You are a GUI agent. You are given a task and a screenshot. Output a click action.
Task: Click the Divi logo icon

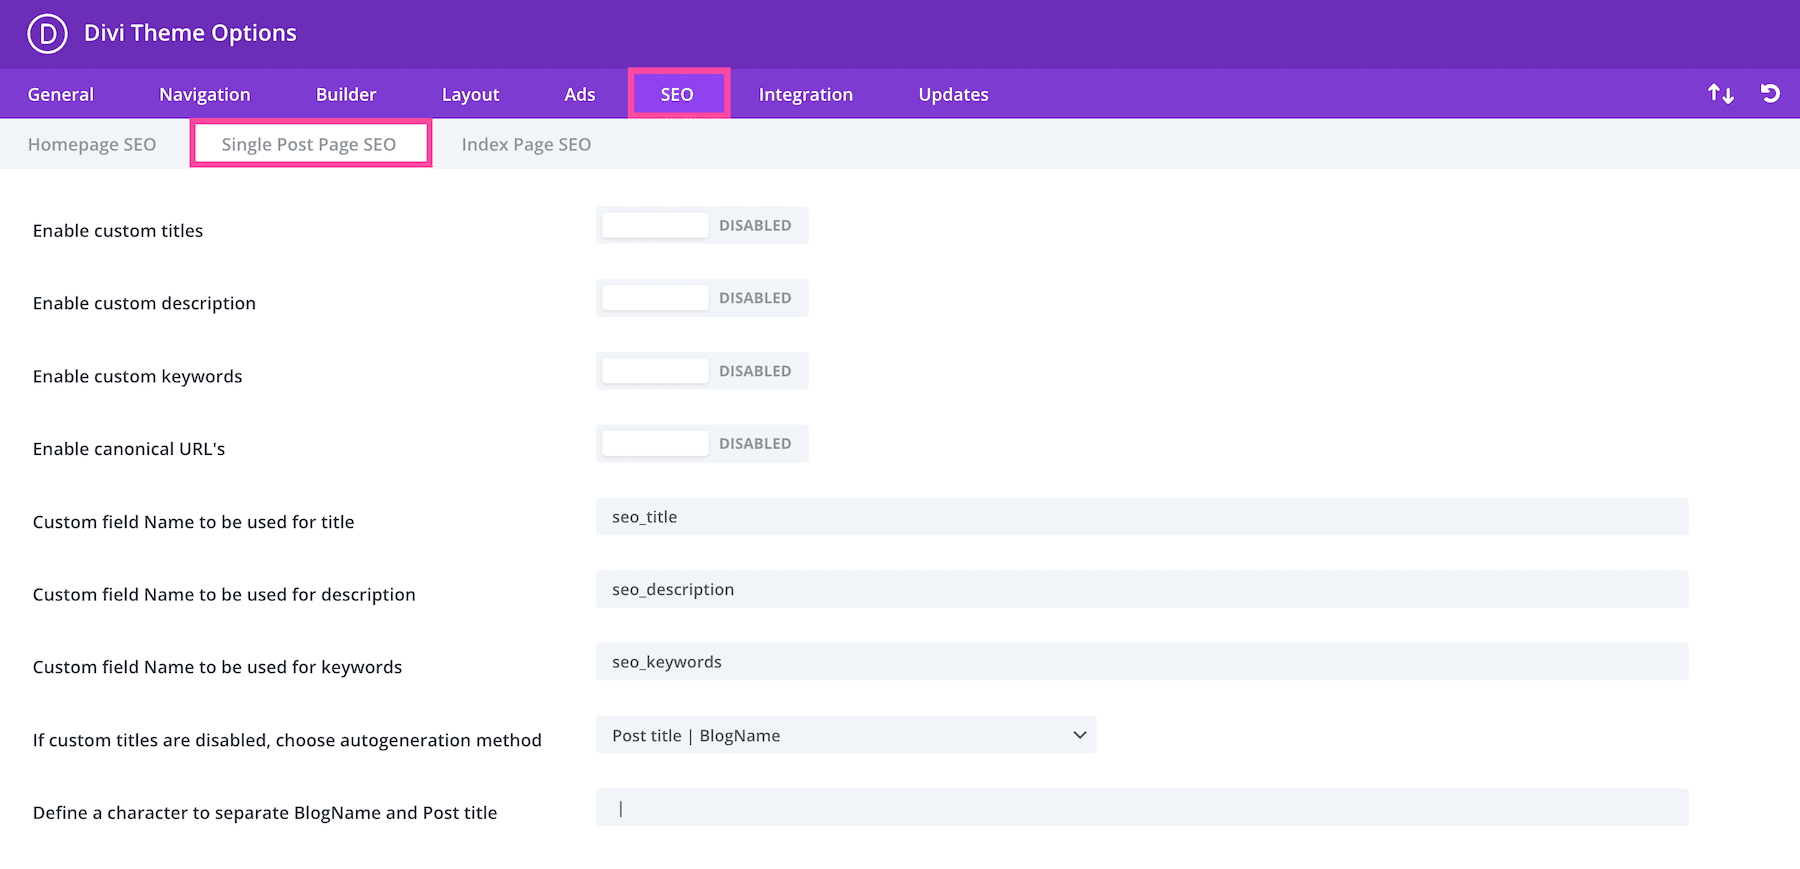coord(47,33)
